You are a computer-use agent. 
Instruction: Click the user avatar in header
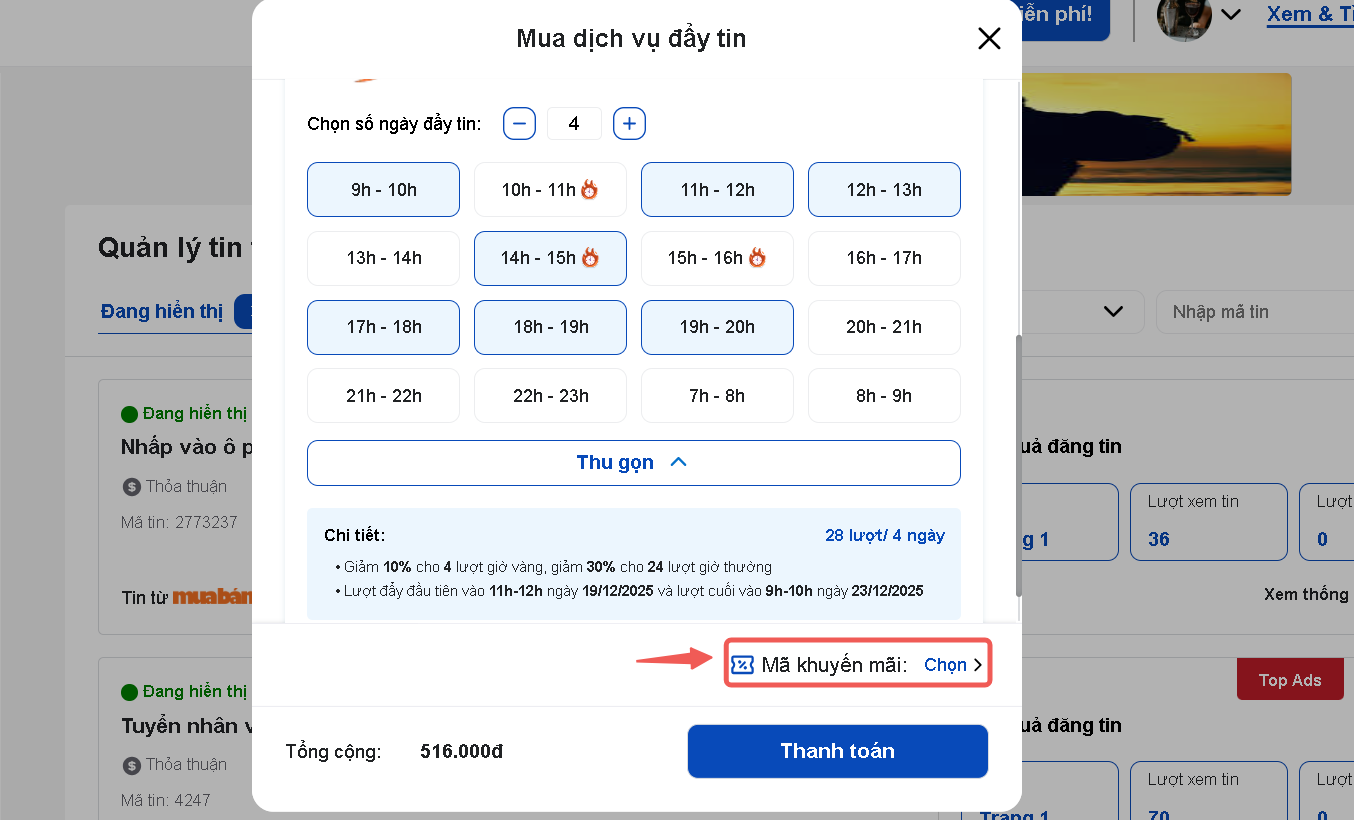(1184, 17)
